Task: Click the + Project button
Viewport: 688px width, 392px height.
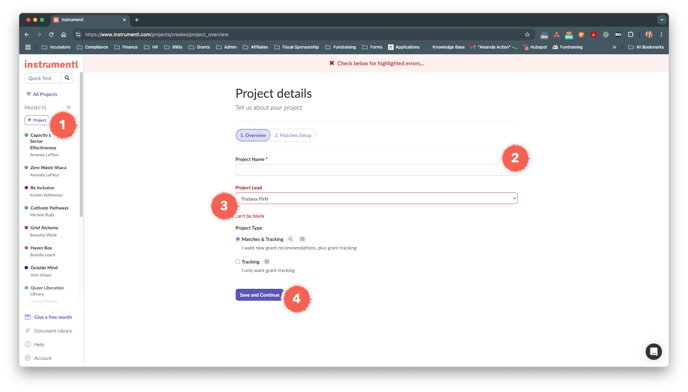Action: [x=37, y=120]
